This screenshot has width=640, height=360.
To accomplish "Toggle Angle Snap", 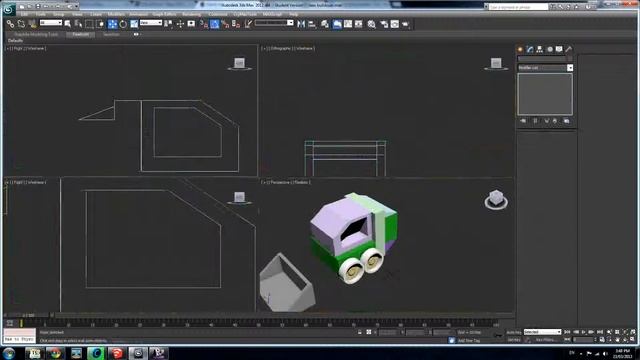I will pos(214,24).
